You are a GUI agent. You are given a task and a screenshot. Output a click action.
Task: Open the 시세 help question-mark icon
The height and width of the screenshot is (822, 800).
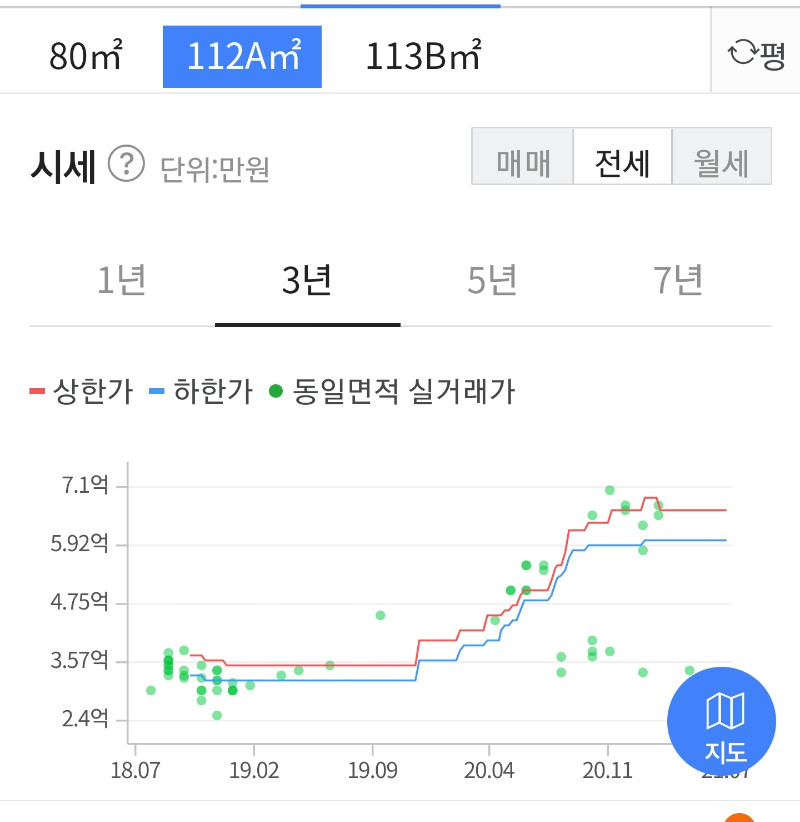point(126,164)
